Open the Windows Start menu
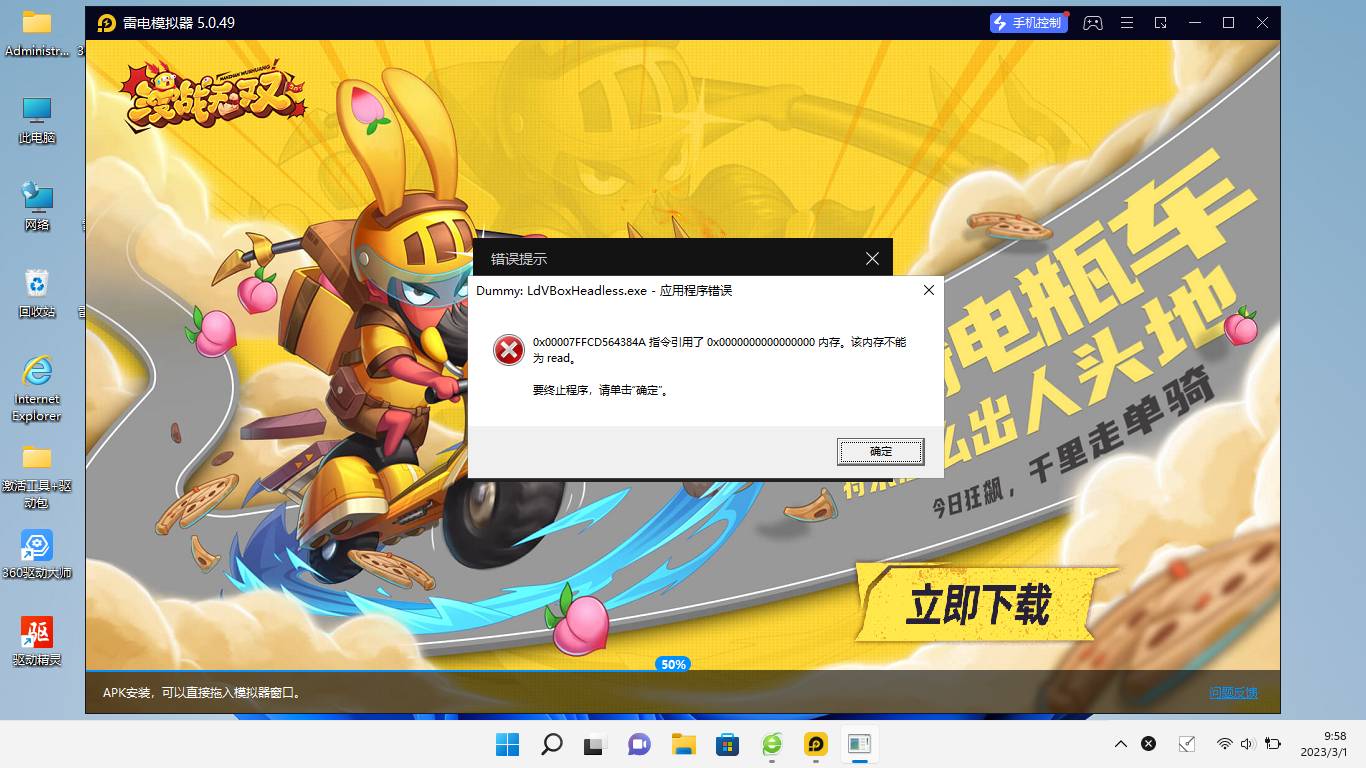Screen dimensions: 1366x768 [507, 744]
